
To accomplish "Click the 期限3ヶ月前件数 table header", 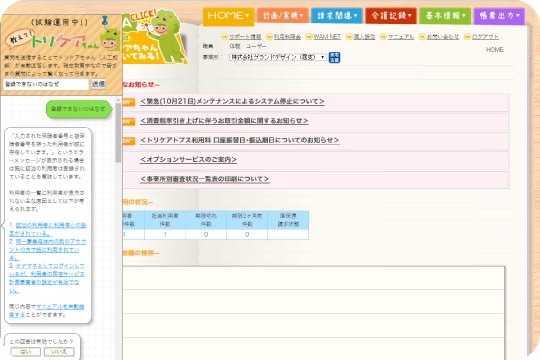I will click(x=247, y=220).
